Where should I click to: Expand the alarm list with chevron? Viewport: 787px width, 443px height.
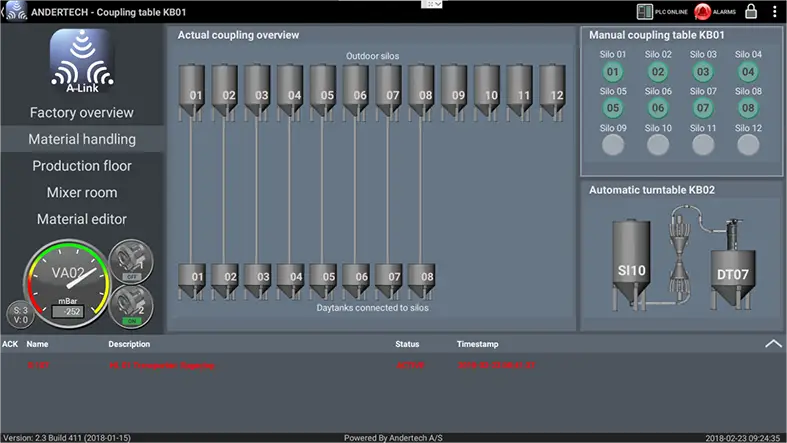(772, 343)
